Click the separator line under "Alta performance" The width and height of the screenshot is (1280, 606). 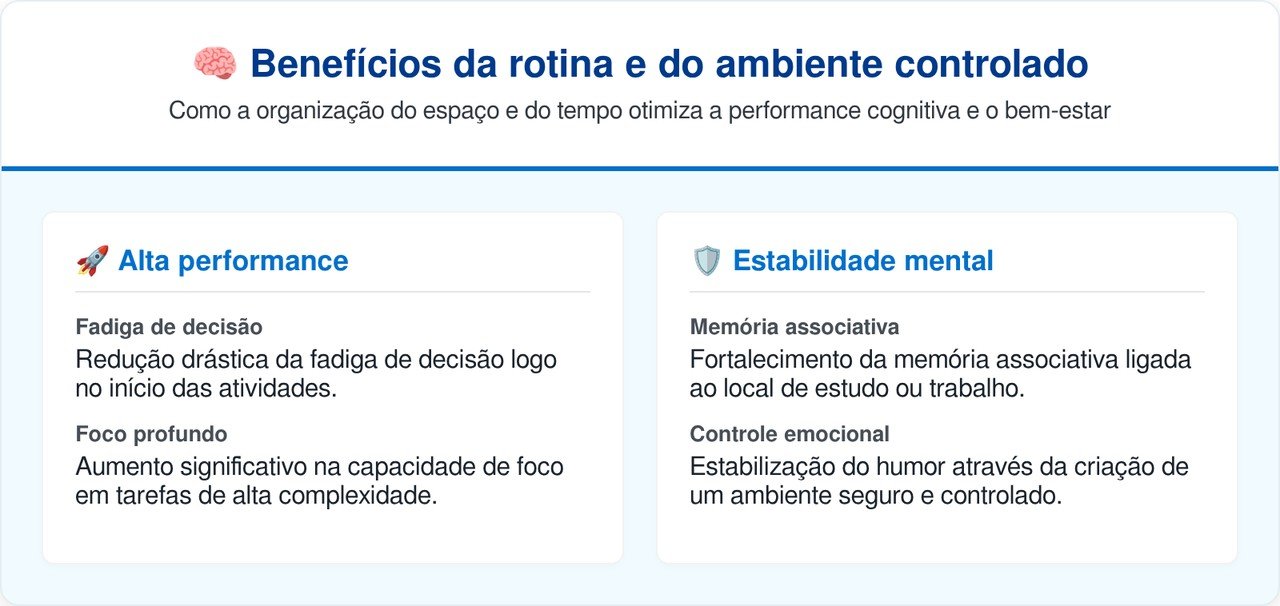(x=333, y=292)
